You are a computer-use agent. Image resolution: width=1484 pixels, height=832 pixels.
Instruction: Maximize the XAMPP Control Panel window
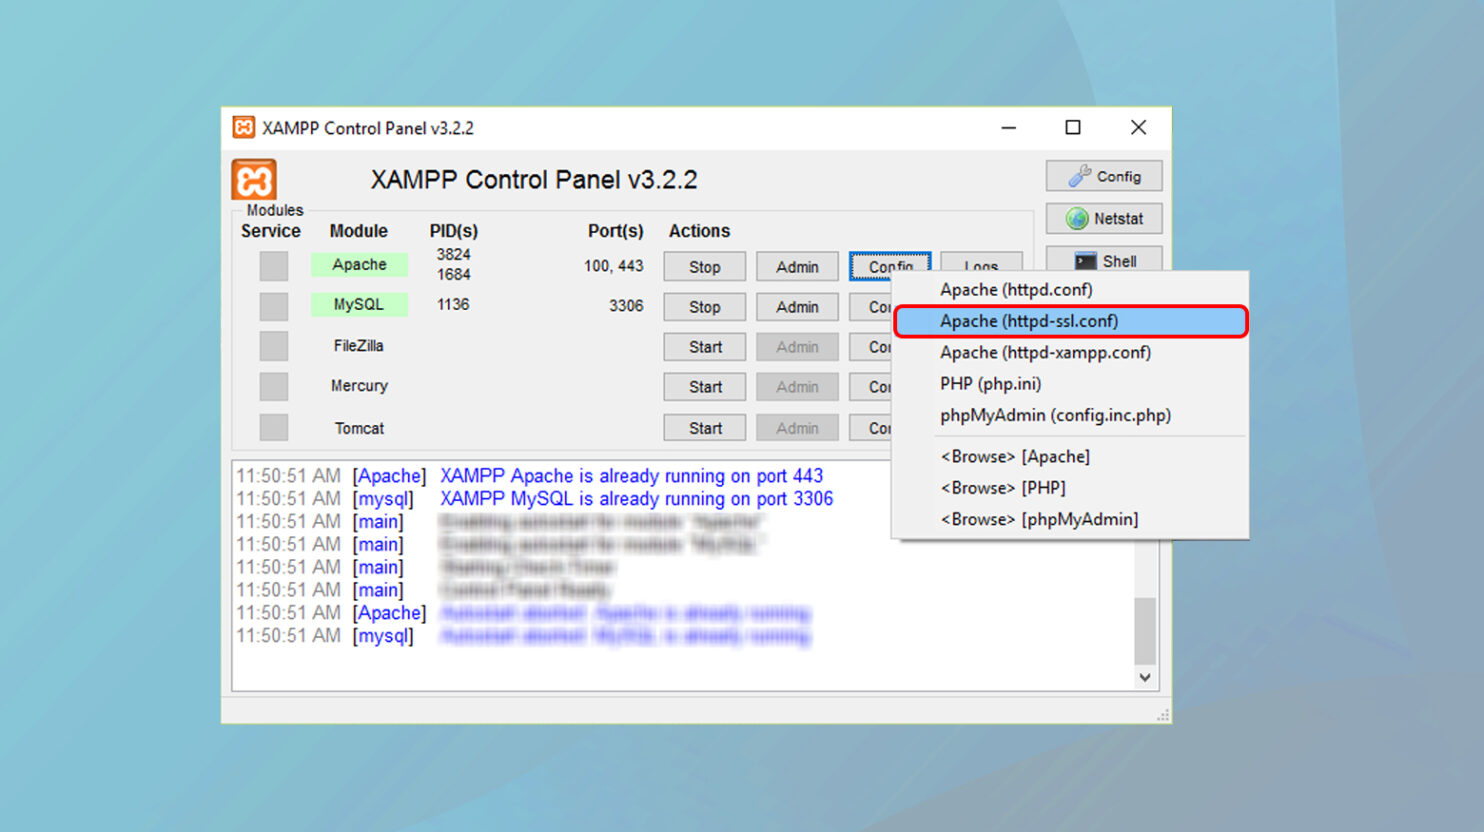click(1073, 128)
